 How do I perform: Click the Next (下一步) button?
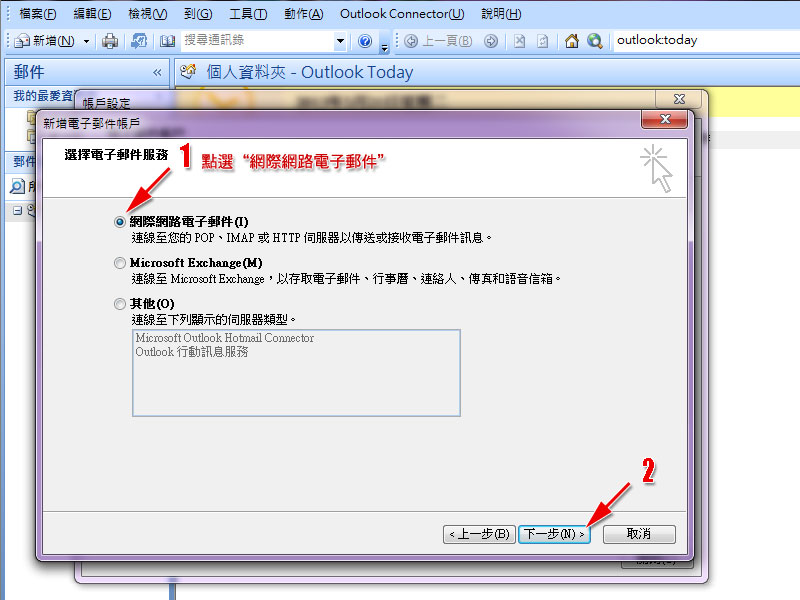[x=554, y=534]
